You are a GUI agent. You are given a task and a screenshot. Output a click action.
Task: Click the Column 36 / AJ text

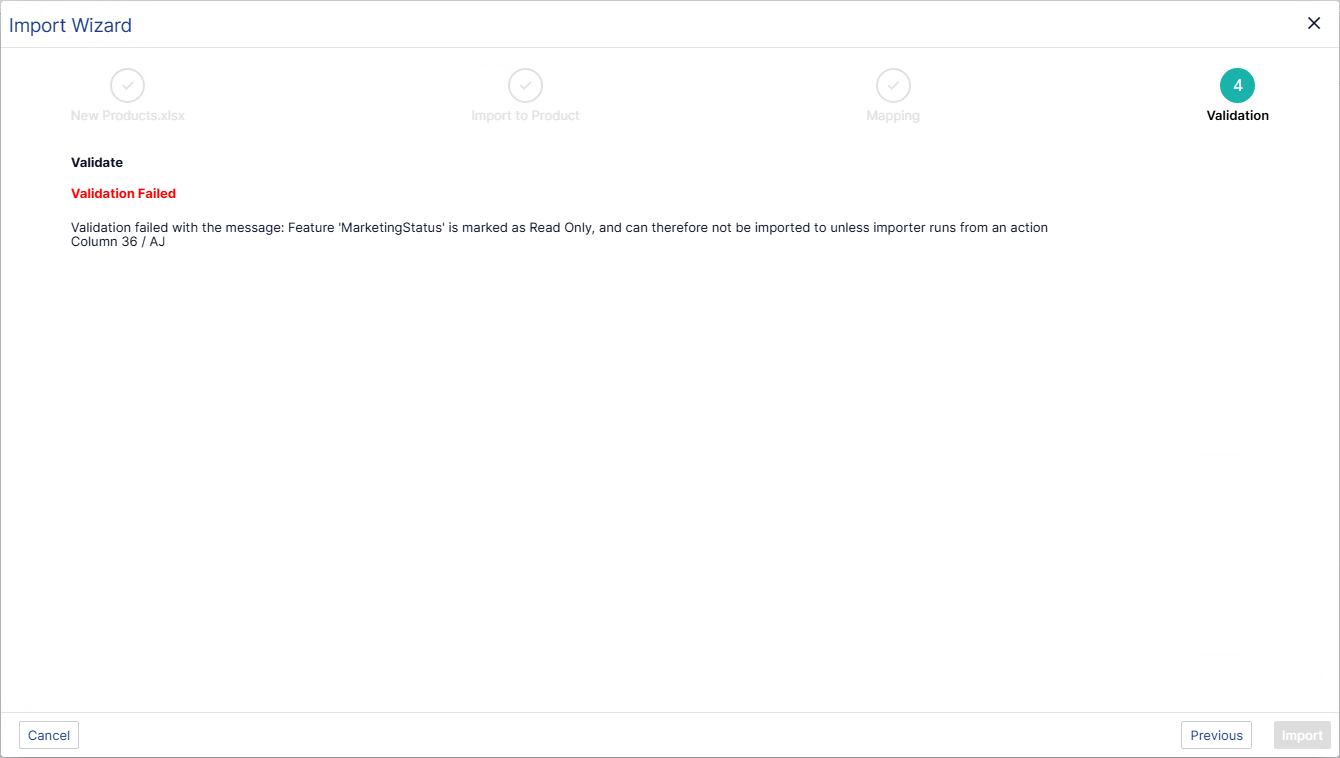tap(118, 242)
